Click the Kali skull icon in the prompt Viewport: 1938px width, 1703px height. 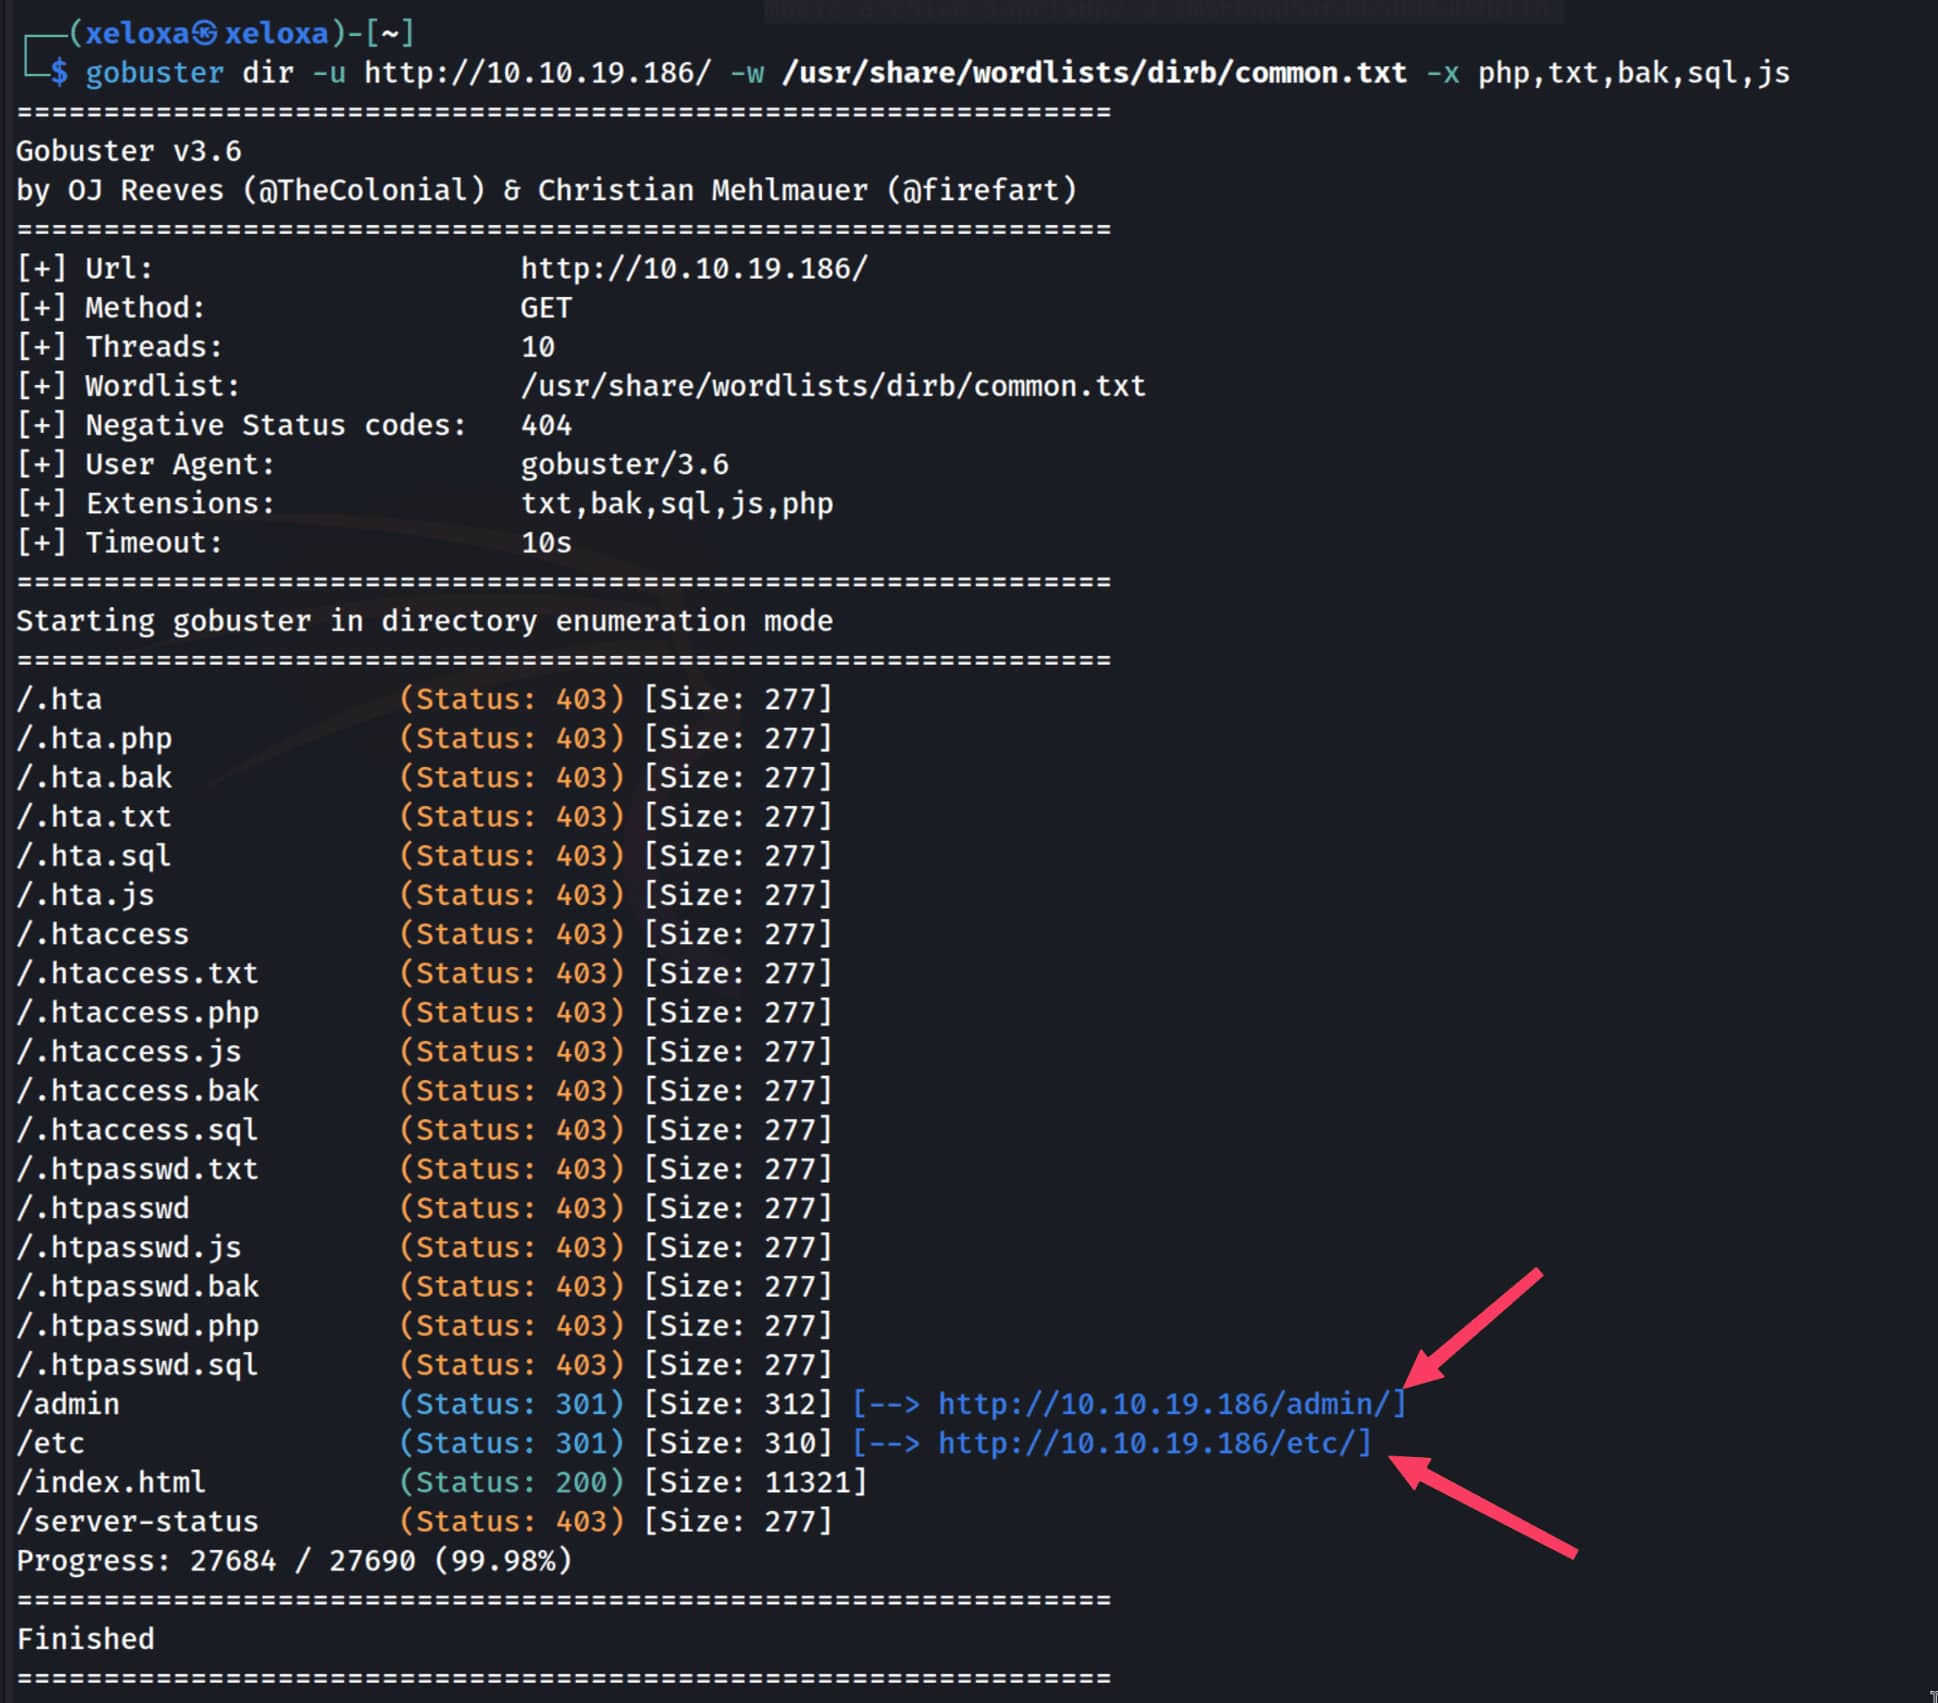pos(205,34)
